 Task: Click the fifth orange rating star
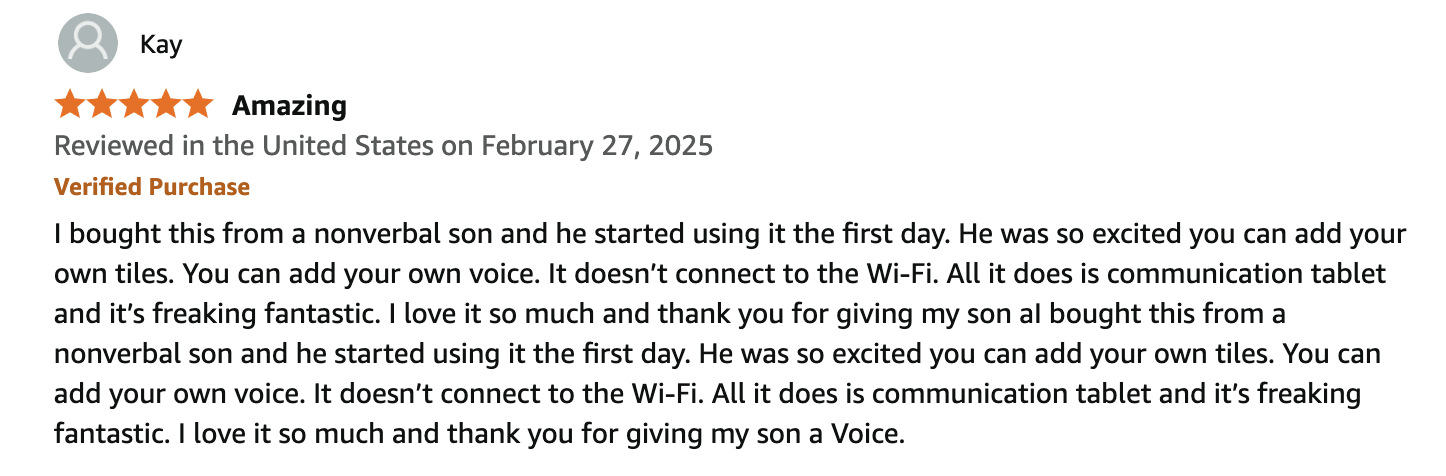[198, 104]
